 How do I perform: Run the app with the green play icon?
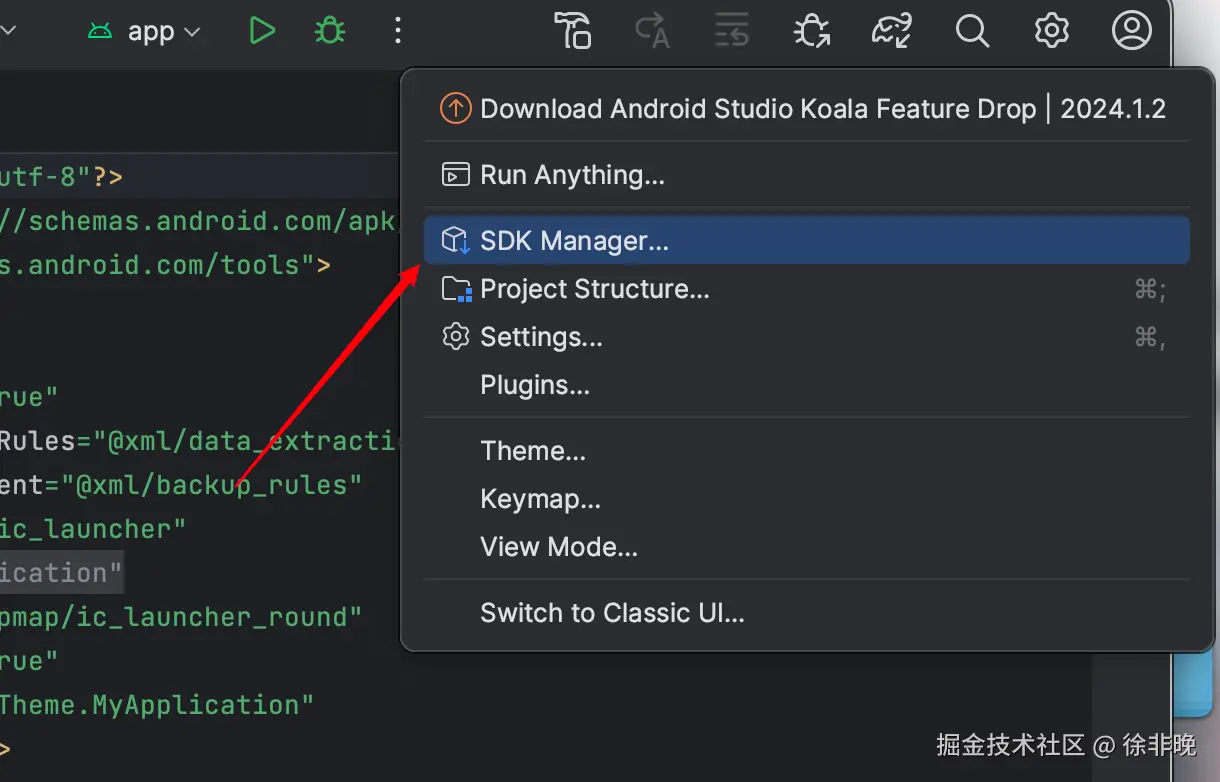[x=262, y=31]
